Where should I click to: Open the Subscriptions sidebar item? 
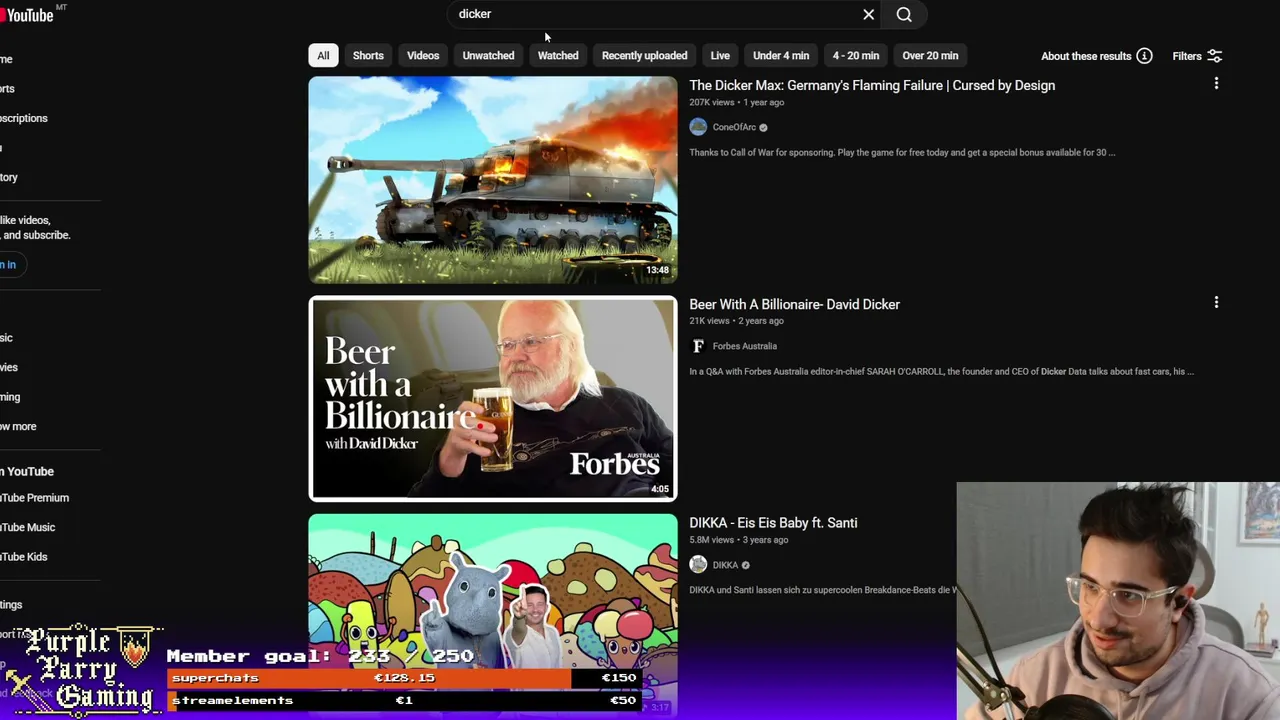[x=24, y=118]
